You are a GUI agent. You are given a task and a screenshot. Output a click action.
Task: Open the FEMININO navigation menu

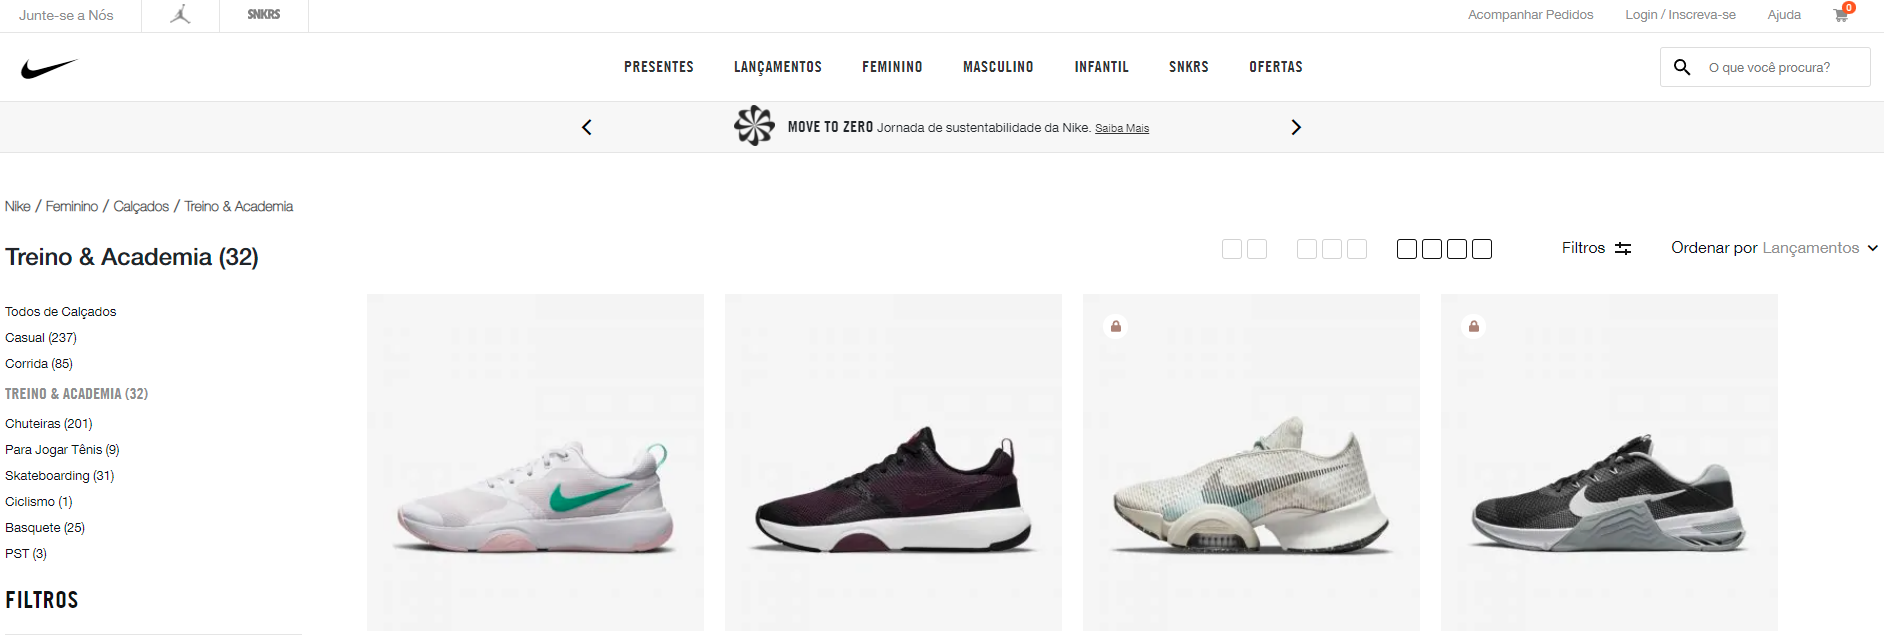tap(892, 67)
